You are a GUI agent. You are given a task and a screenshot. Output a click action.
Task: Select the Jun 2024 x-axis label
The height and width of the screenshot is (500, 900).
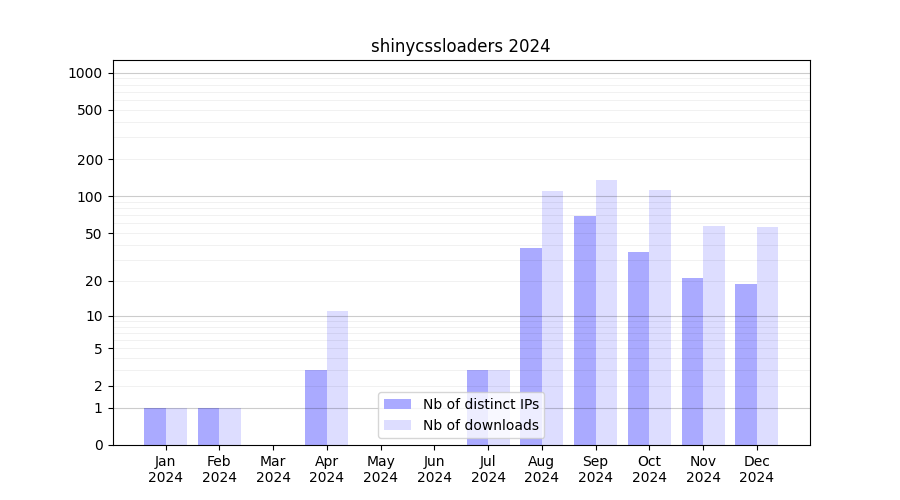[x=434, y=469]
